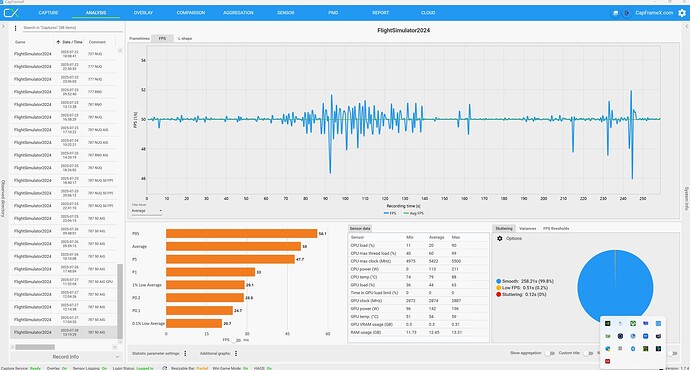Viewport: 690px width, 370px height.
Task: Open the Stuttering Options gear
Action: point(499,238)
